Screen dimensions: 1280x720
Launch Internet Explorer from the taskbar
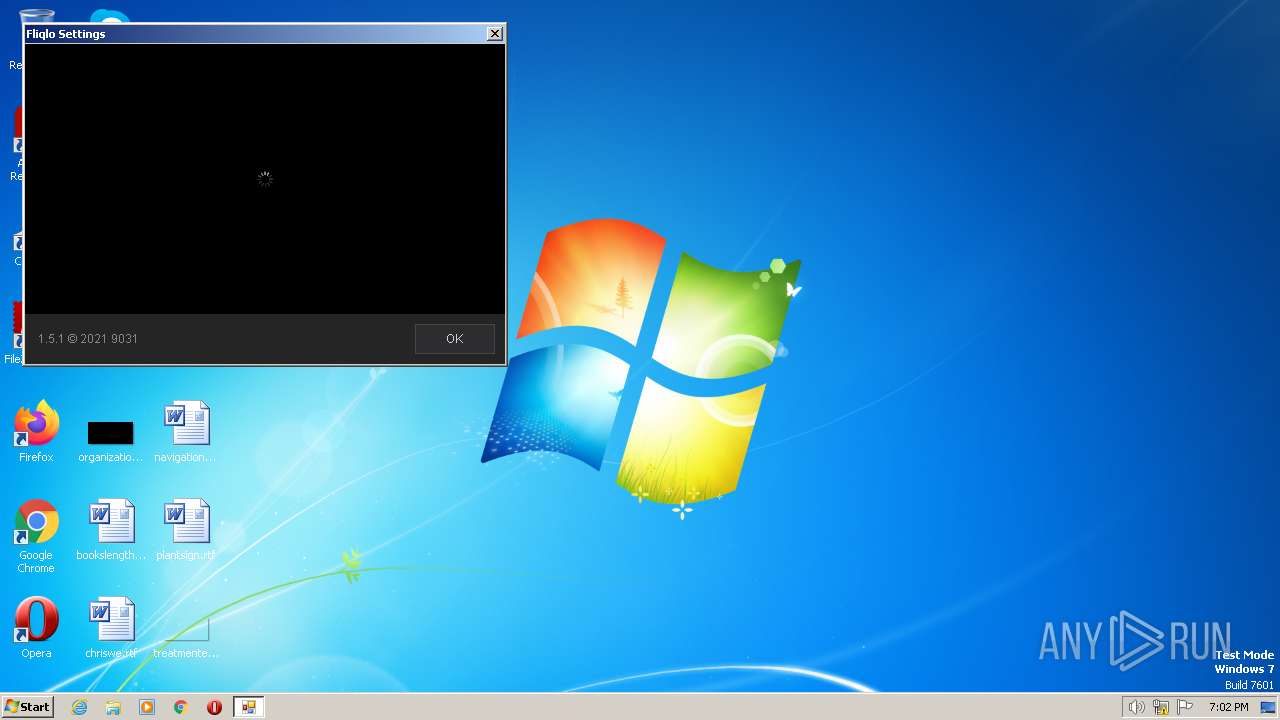click(x=80, y=707)
